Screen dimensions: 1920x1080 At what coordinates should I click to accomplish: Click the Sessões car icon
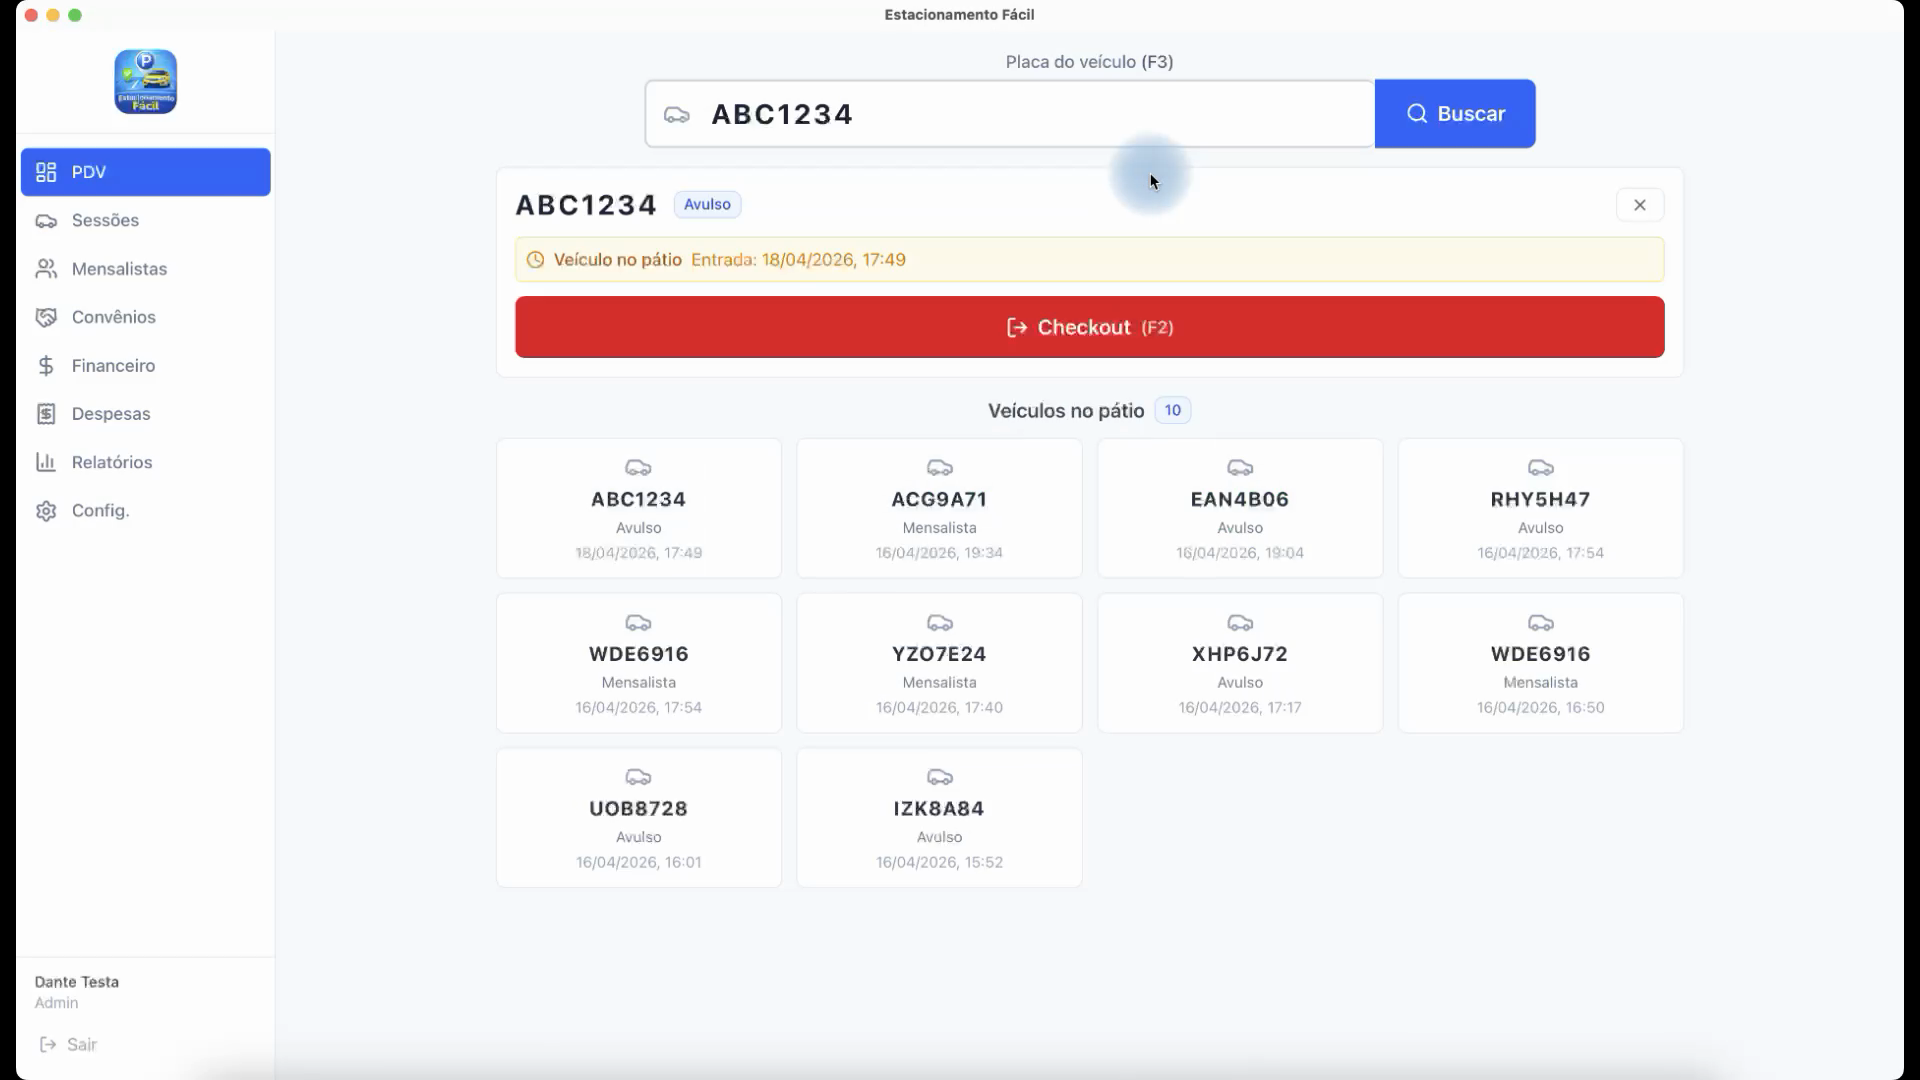[46, 220]
